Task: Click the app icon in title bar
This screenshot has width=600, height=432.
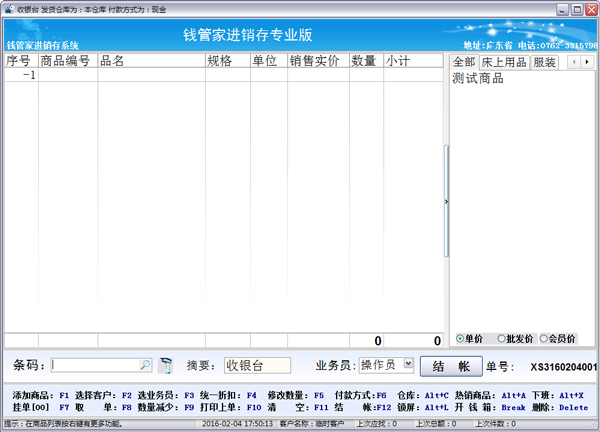Action: pyautogui.click(x=10, y=9)
